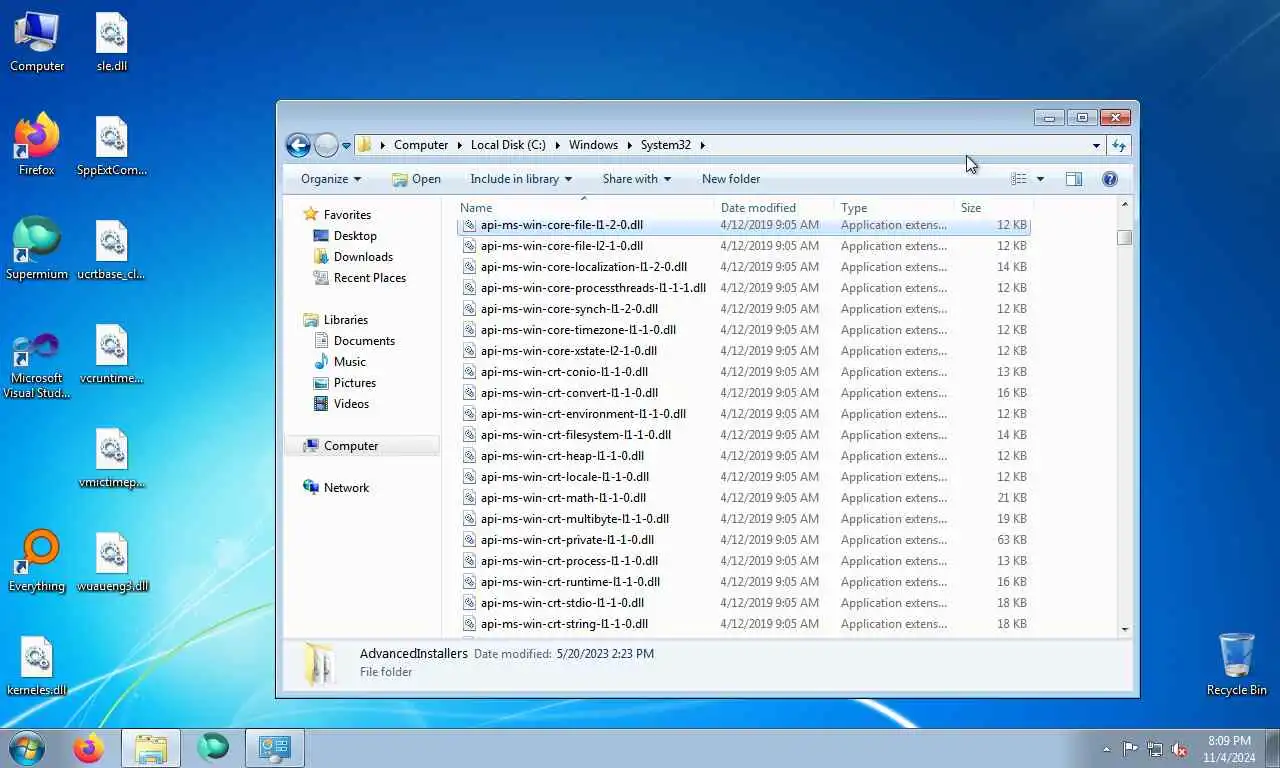Select Favorites in navigation pane
The height and width of the screenshot is (768, 1280).
pos(347,215)
